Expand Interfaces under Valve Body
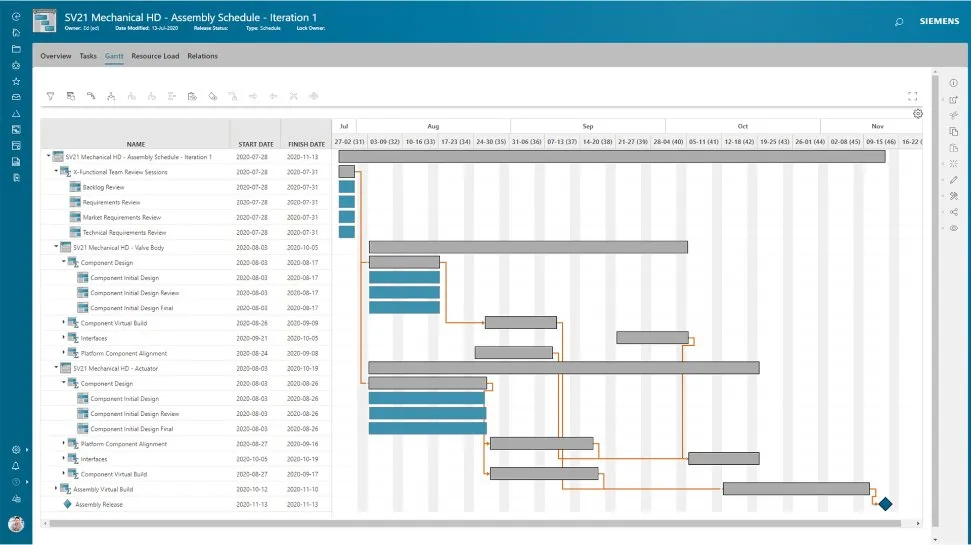The image size is (971, 545). (x=63, y=338)
